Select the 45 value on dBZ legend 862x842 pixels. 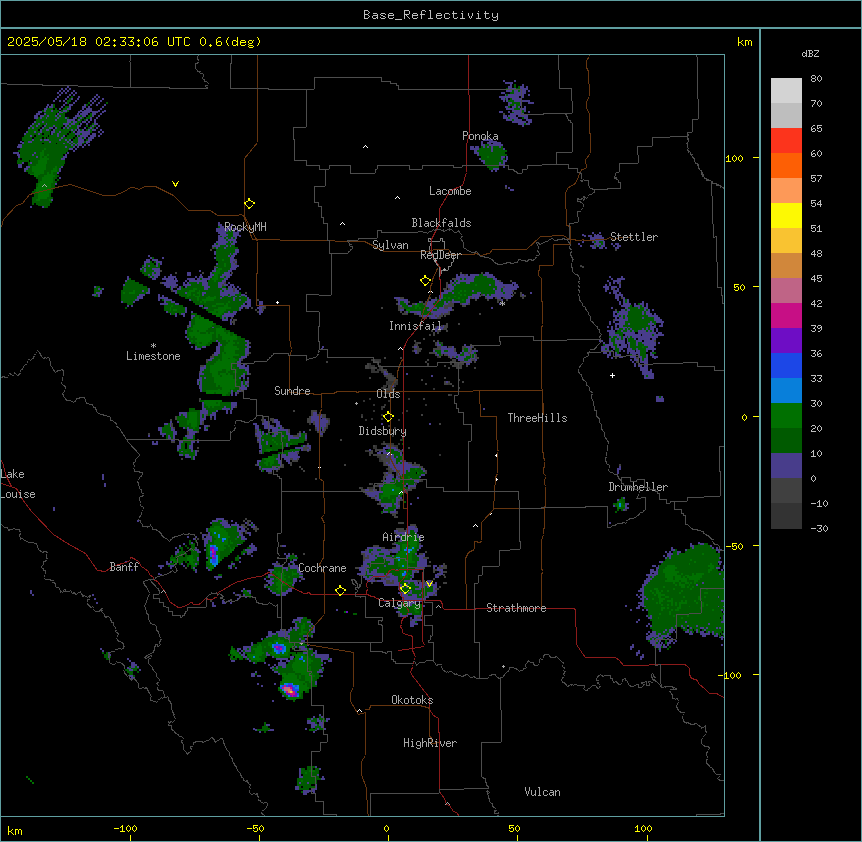[816, 279]
